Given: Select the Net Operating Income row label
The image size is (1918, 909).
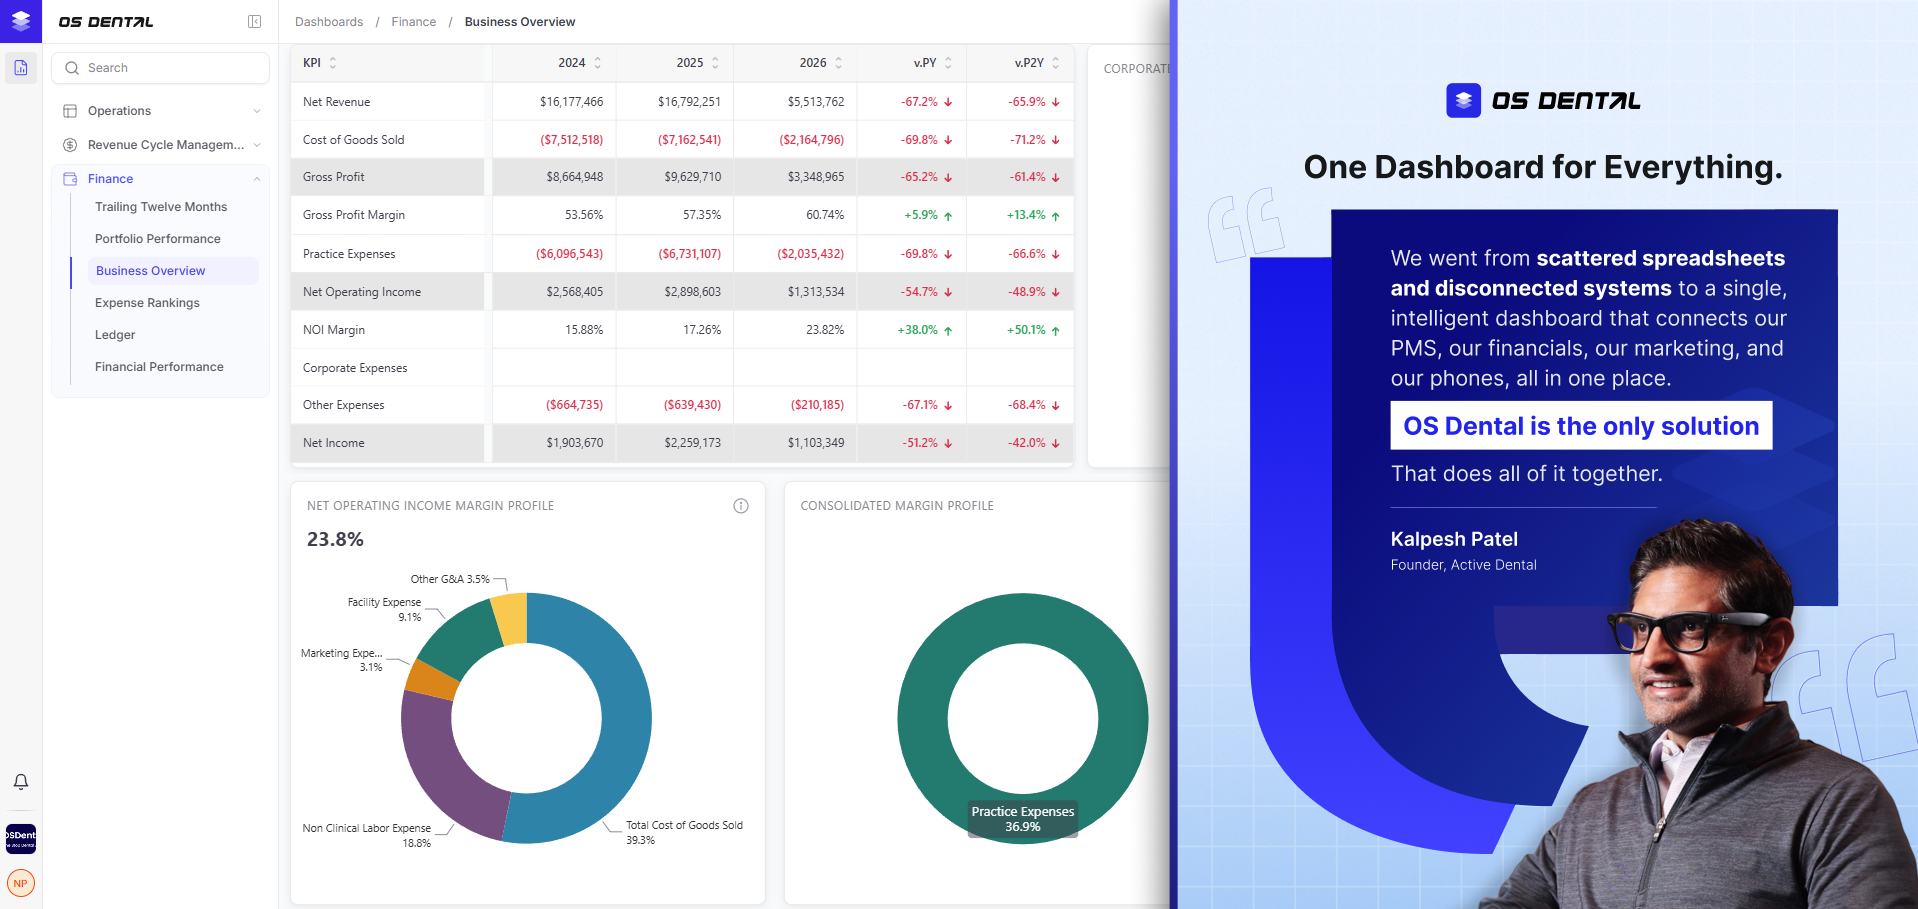Looking at the screenshot, I should [x=362, y=292].
